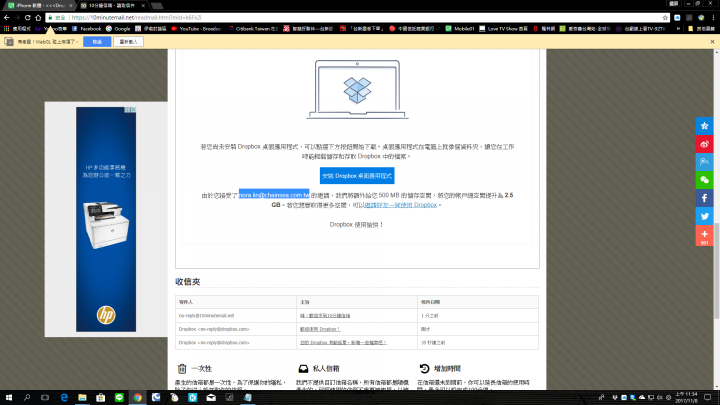Close the HP ad with corner icon
Viewport: 720px width, 405px height.
click(131, 110)
